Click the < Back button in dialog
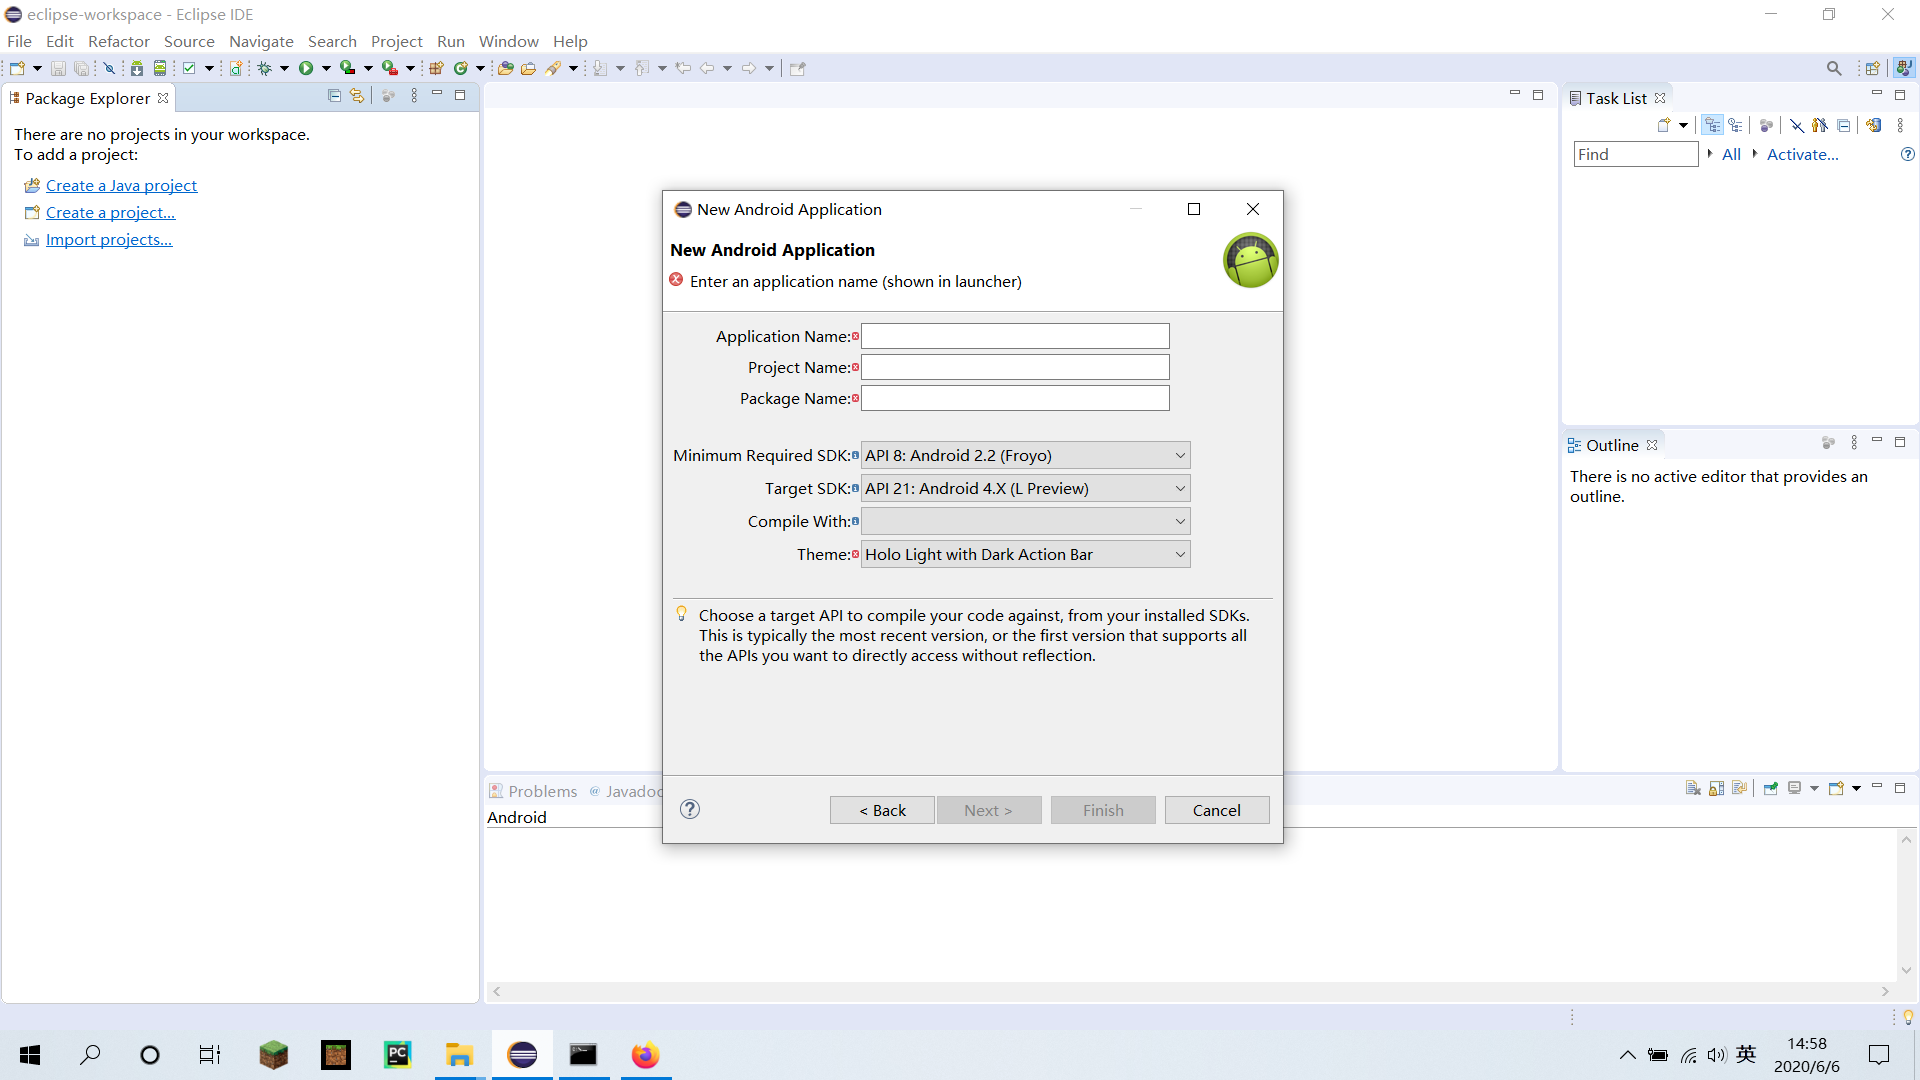The width and height of the screenshot is (1920, 1080). (882, 810)
